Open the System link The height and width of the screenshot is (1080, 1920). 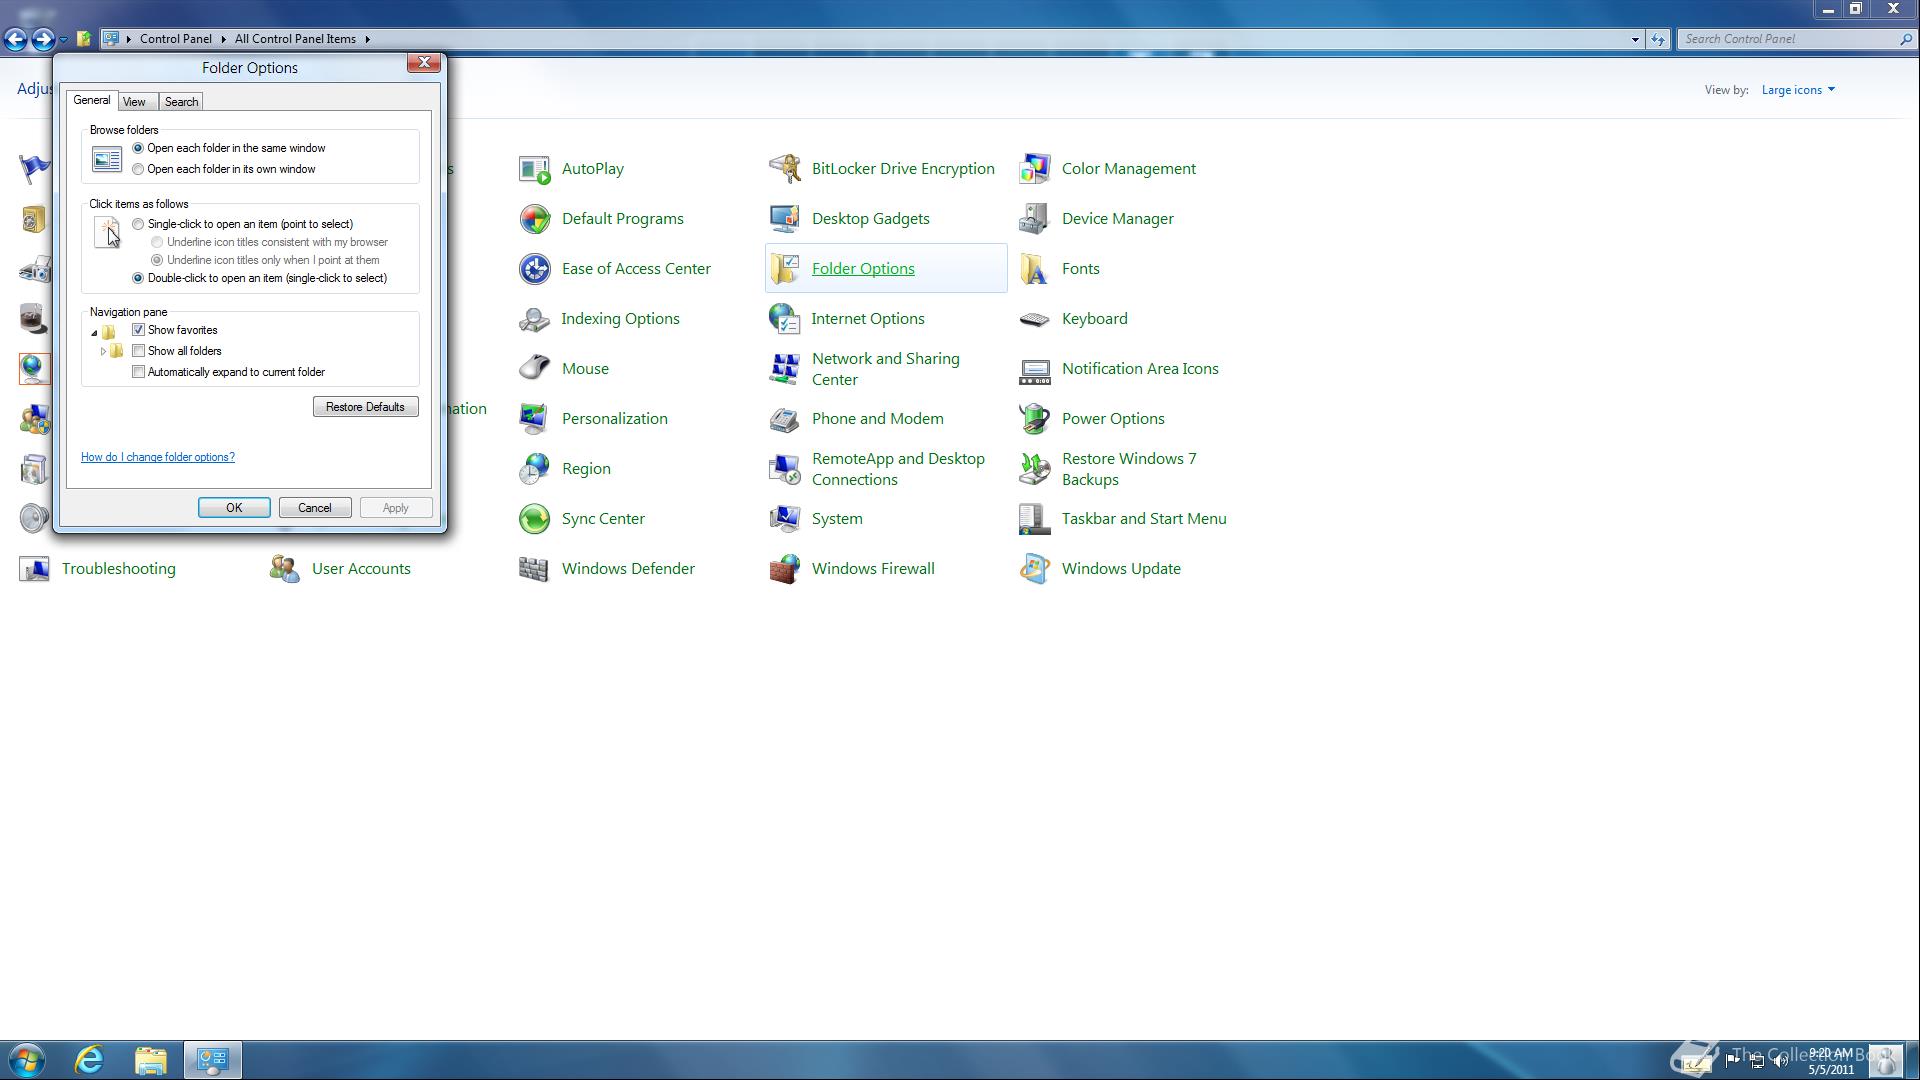coord(837,519)
